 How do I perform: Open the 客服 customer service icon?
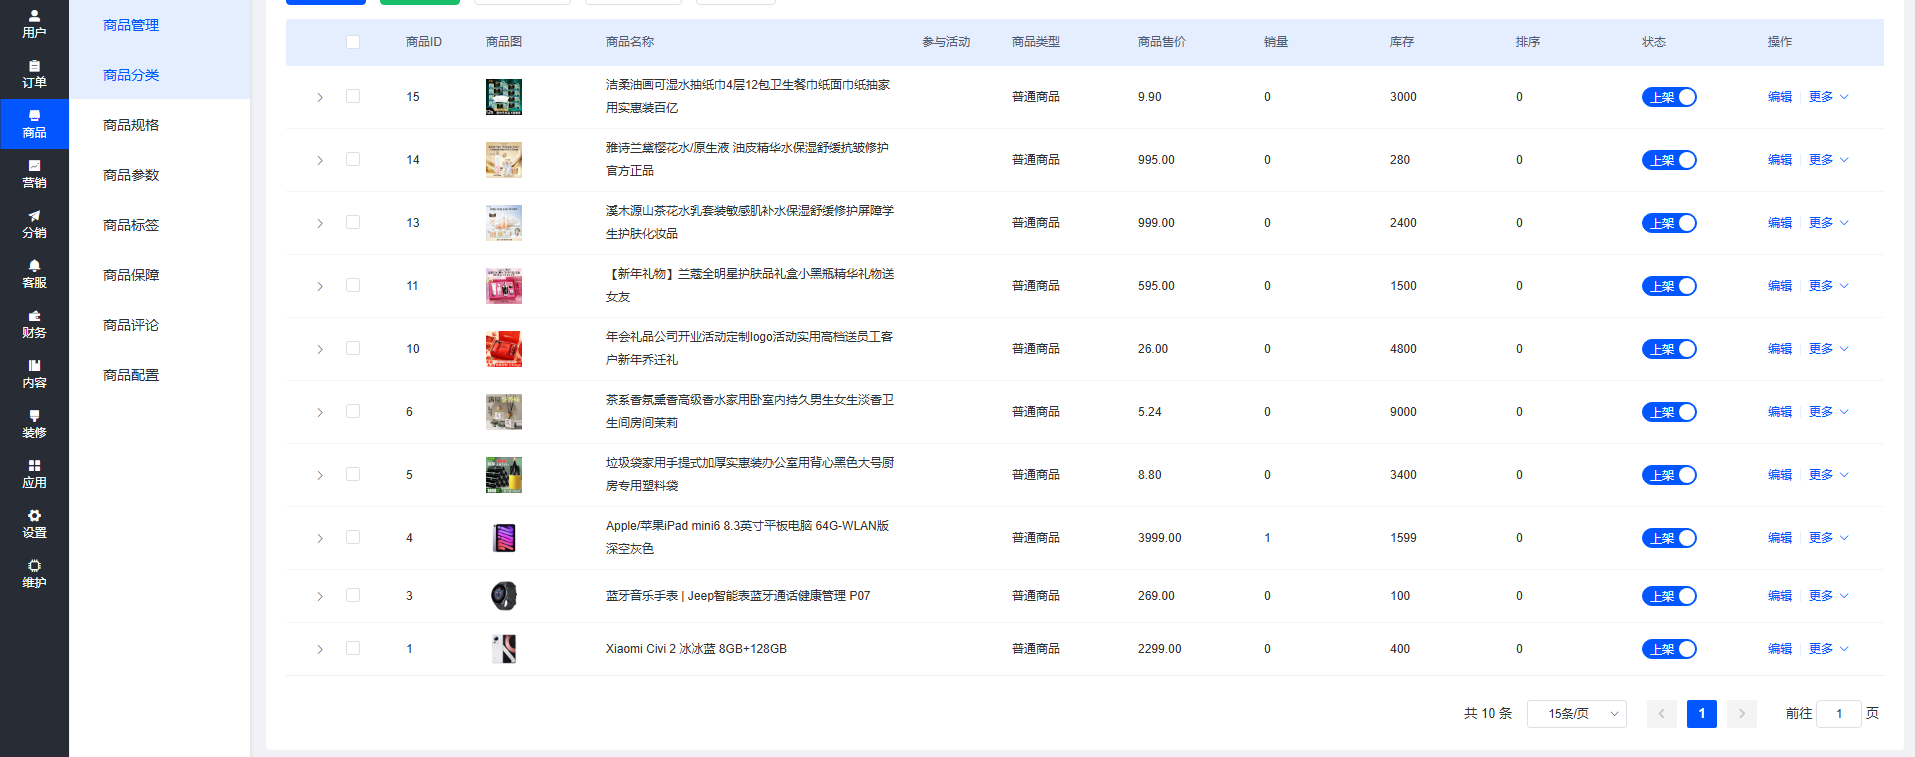tap(34, 274)
